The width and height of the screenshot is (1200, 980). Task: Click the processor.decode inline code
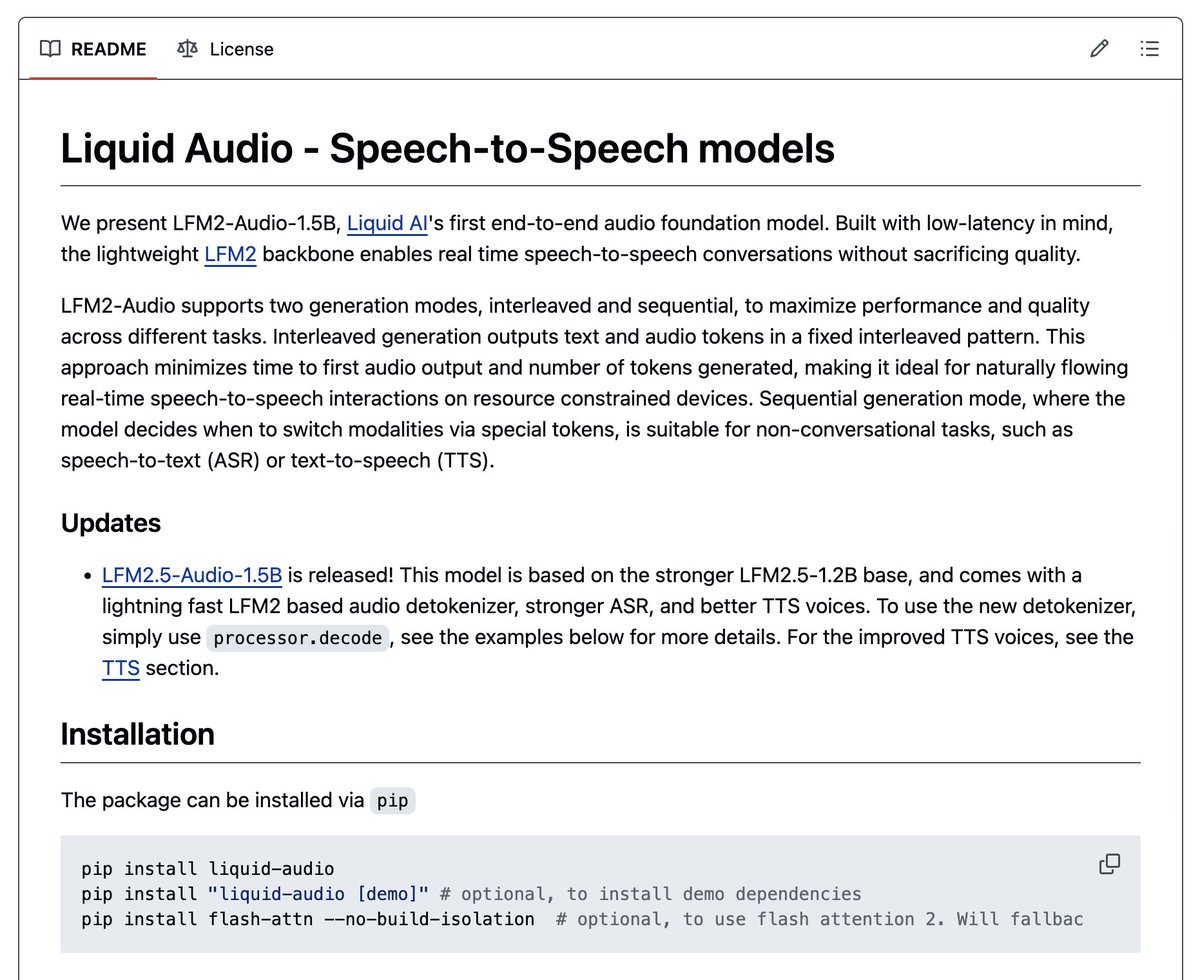pos(298,638)
